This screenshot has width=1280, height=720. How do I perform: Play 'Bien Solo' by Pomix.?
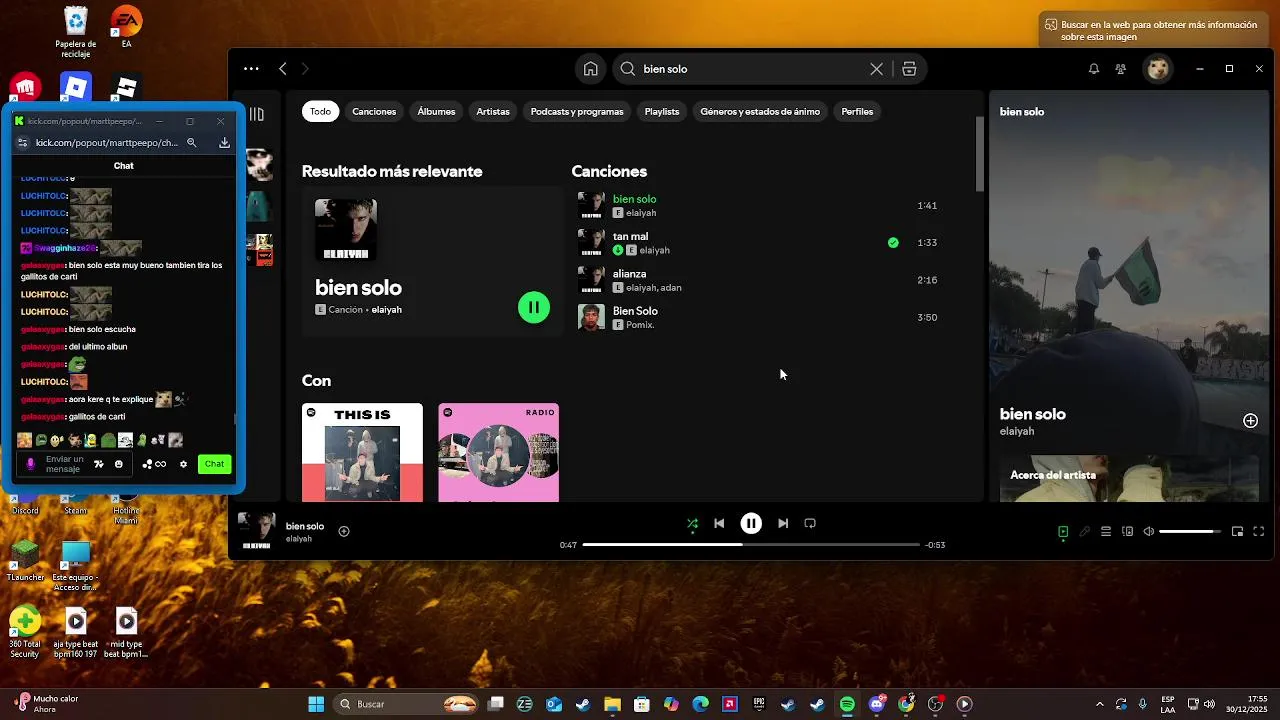635,311
